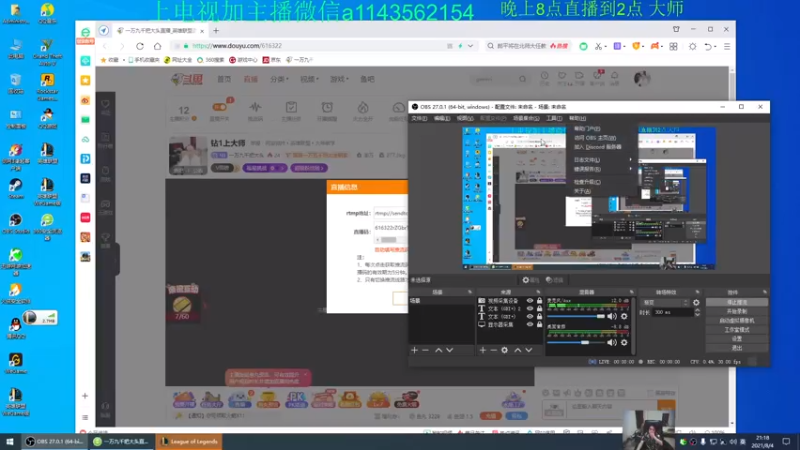Switch to League of Legends taskbar item
Screen dimensions: 800x450
point(189,442)
